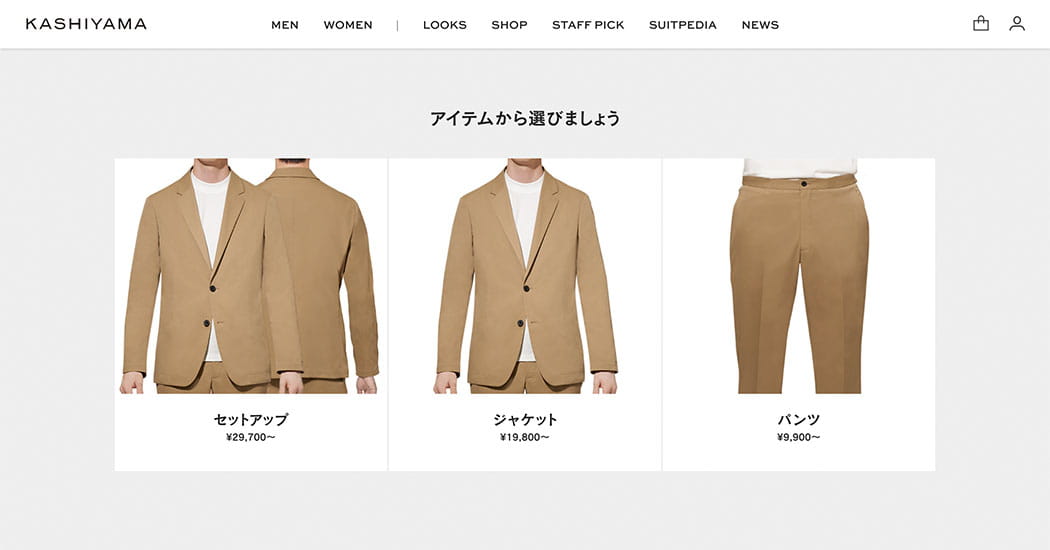Open the MEN menu item
Viewport: 1050px width, 550px height.
click(x=285, y=25)
